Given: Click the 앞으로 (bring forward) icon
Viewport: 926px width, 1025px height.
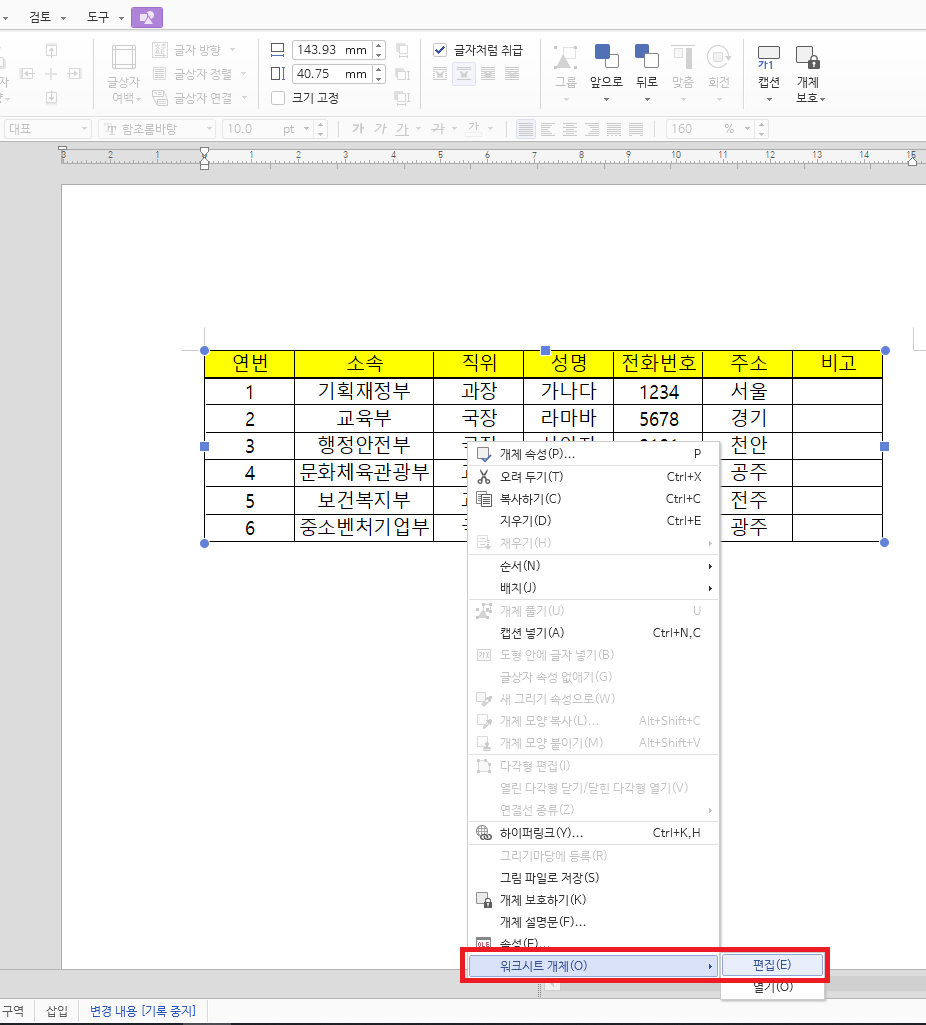Looking at the screenshot, I should 606,56.
